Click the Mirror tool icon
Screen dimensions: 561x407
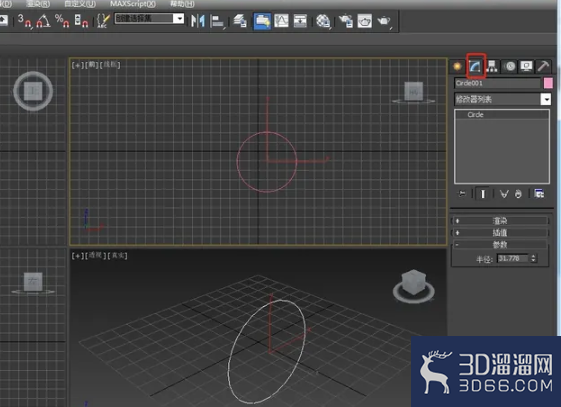click(x=198, y=21)
